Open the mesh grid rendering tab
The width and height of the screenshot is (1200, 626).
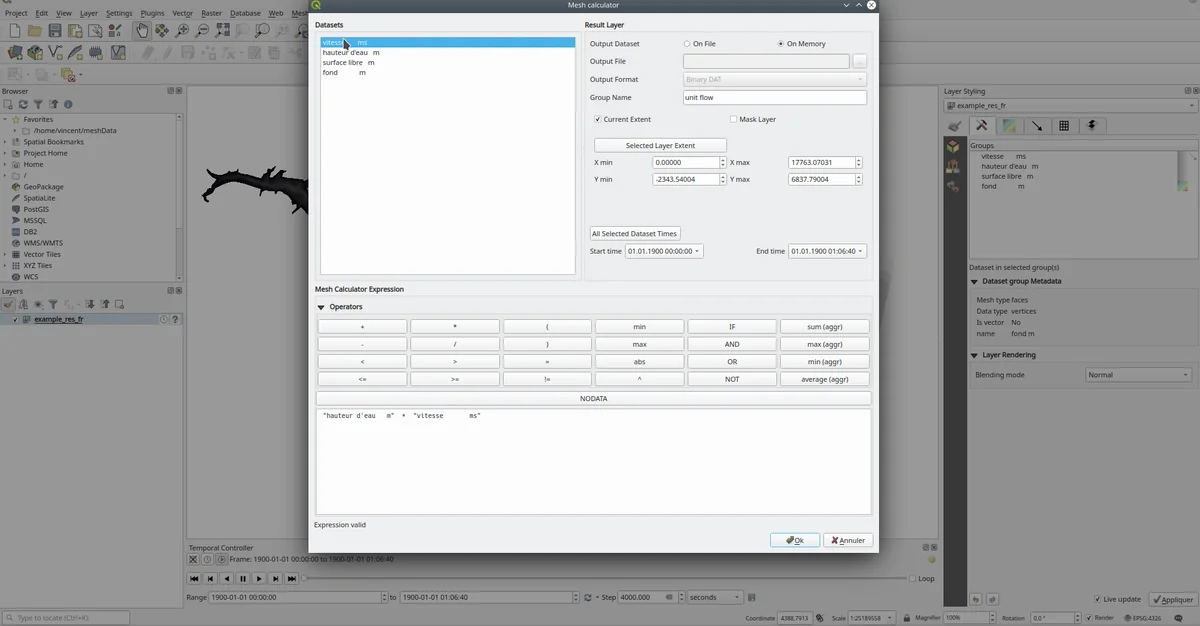tap(1064, 126)
